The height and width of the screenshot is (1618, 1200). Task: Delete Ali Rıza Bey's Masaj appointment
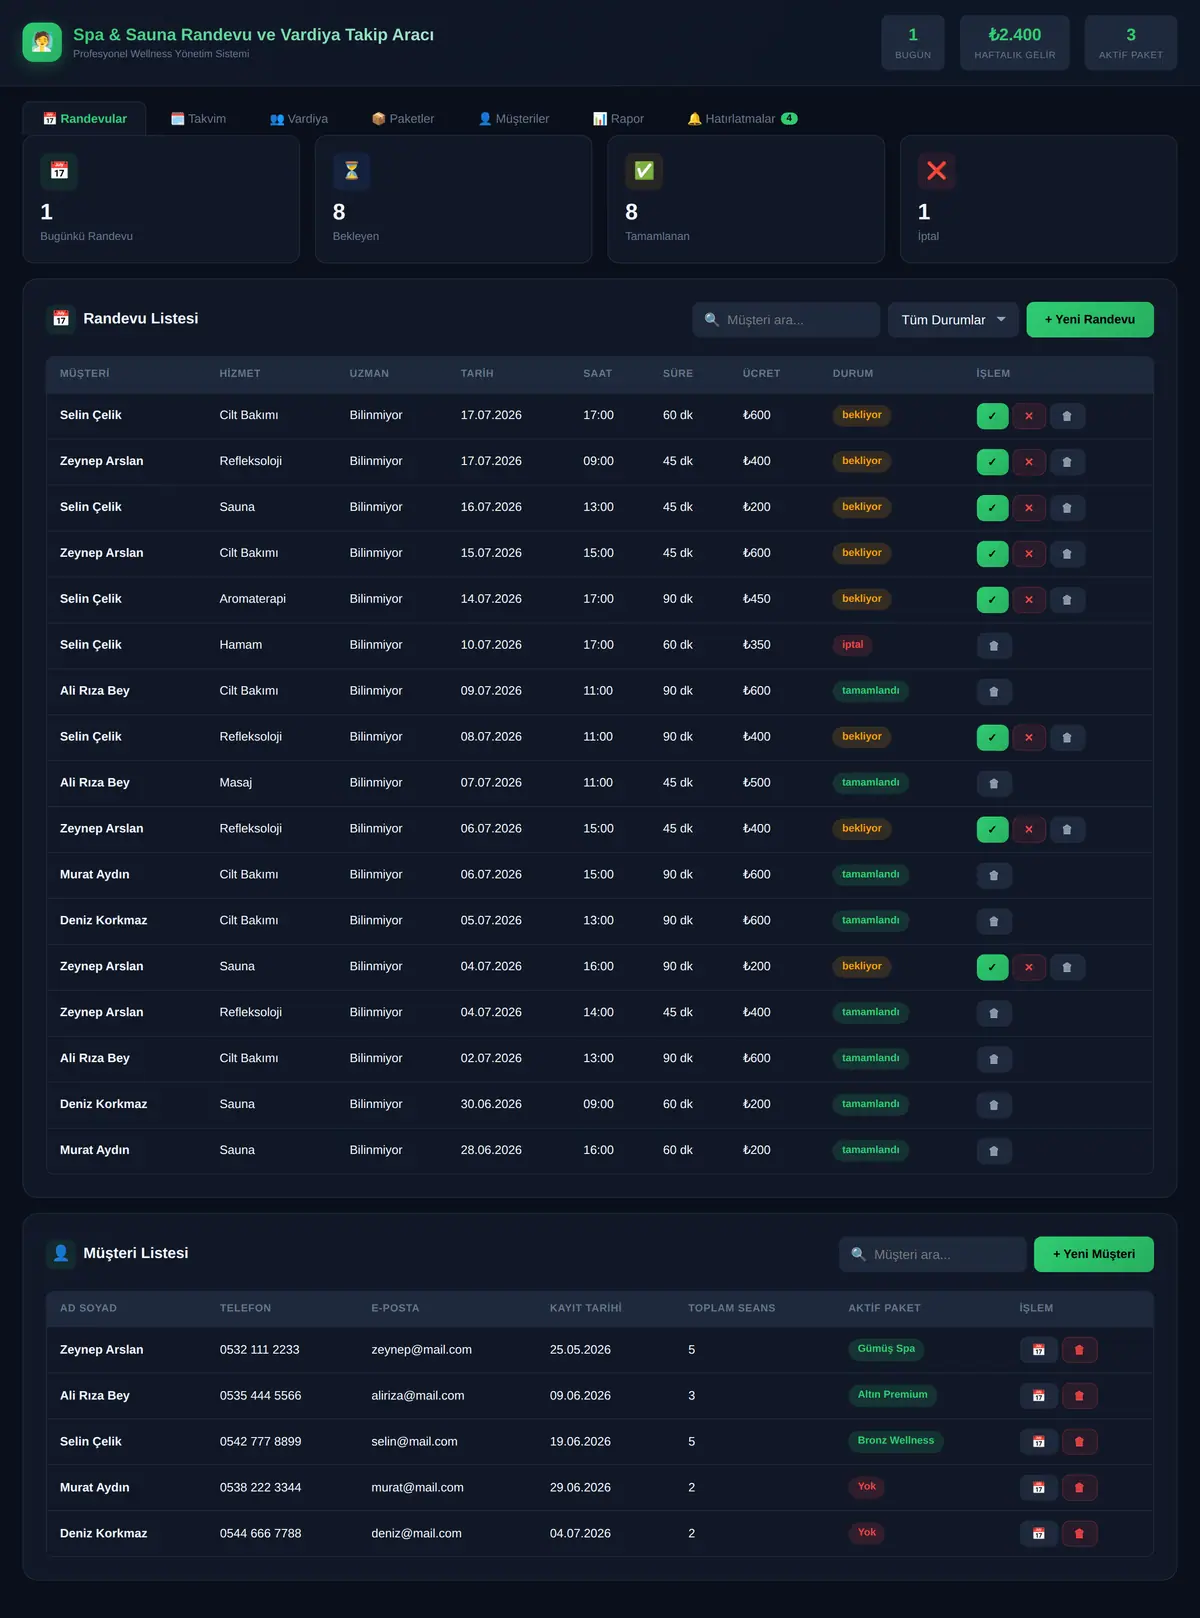(x=994, y=784)
